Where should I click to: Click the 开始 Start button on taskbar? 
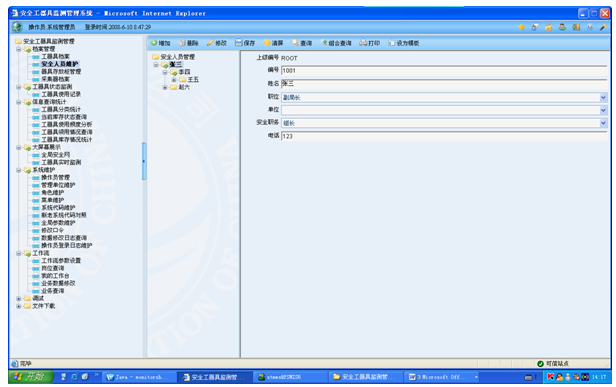31,377
